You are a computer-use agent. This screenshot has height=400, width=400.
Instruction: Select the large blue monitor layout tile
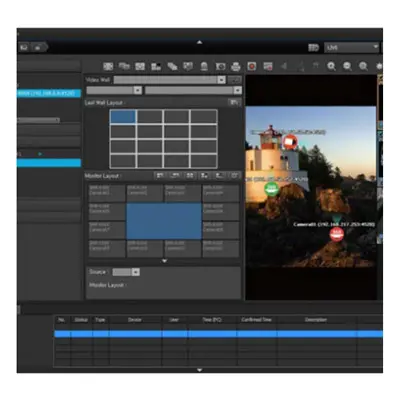164,221
